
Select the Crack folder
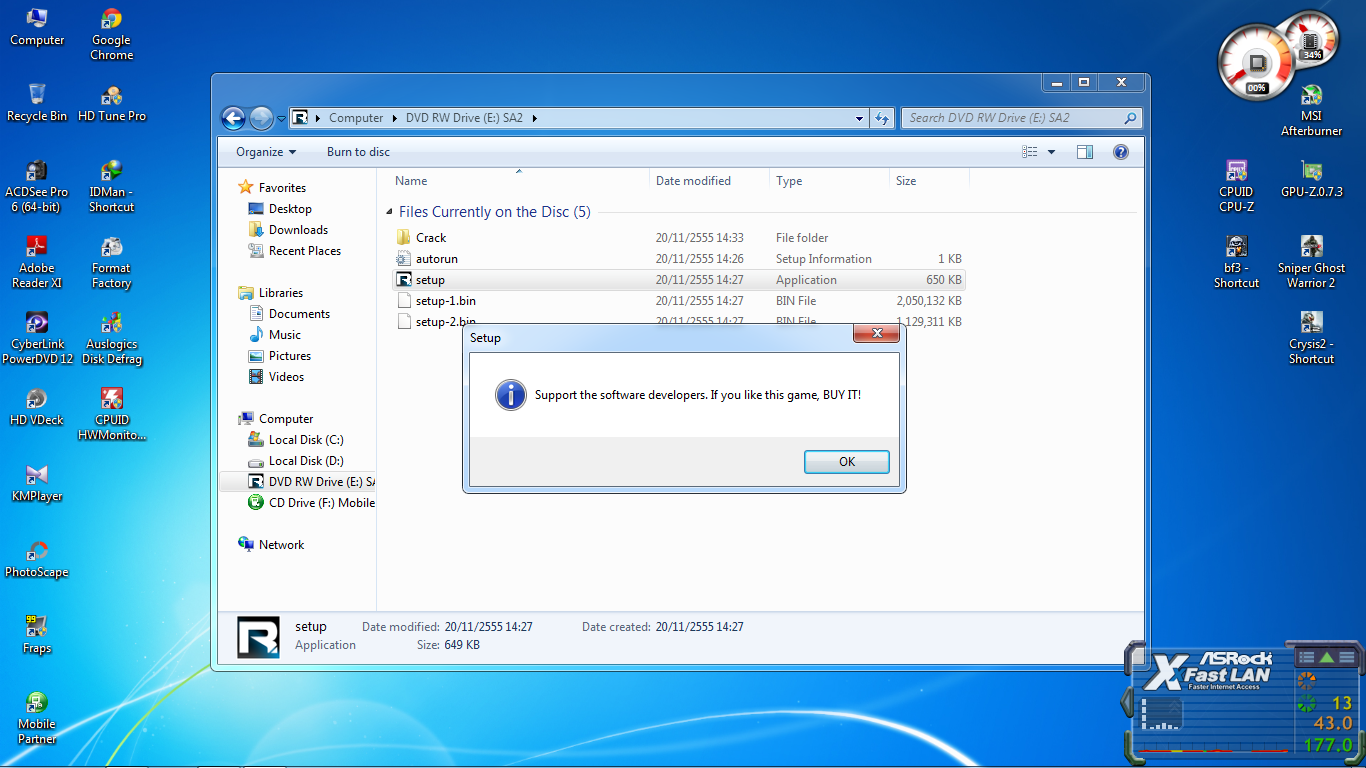[679, 238]
